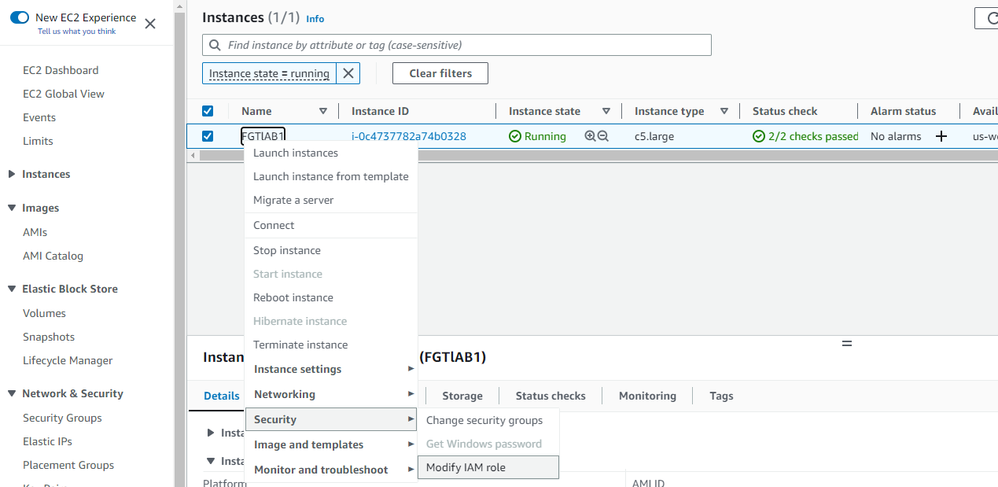This screenshot has width=998, height=487.
Task: Open AMIs in the sidebar
Action: click(x=35, y=232)
